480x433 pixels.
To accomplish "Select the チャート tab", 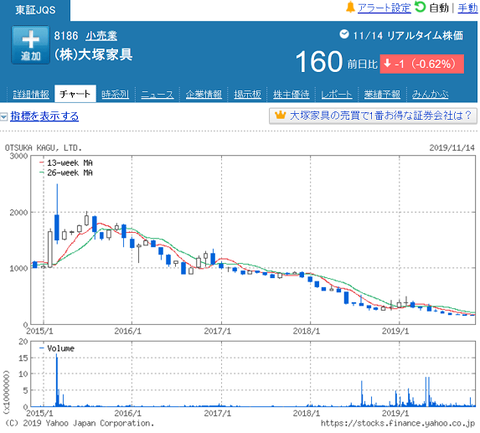I will coord(75,94).
